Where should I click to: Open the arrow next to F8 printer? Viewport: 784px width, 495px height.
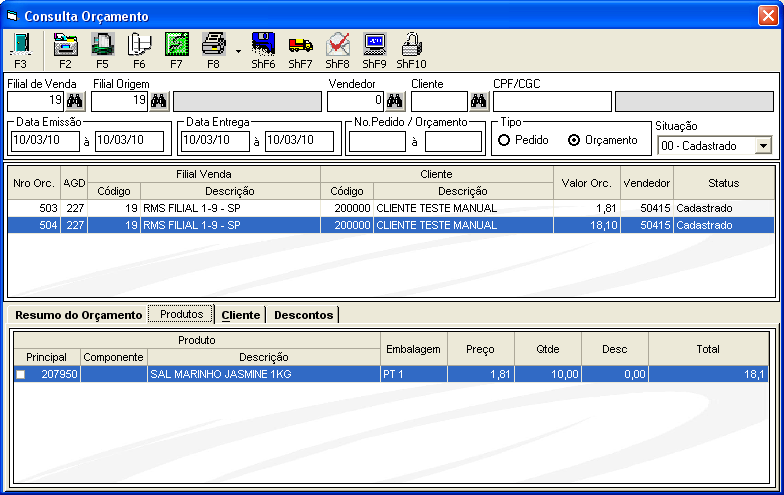coord(238,51)
